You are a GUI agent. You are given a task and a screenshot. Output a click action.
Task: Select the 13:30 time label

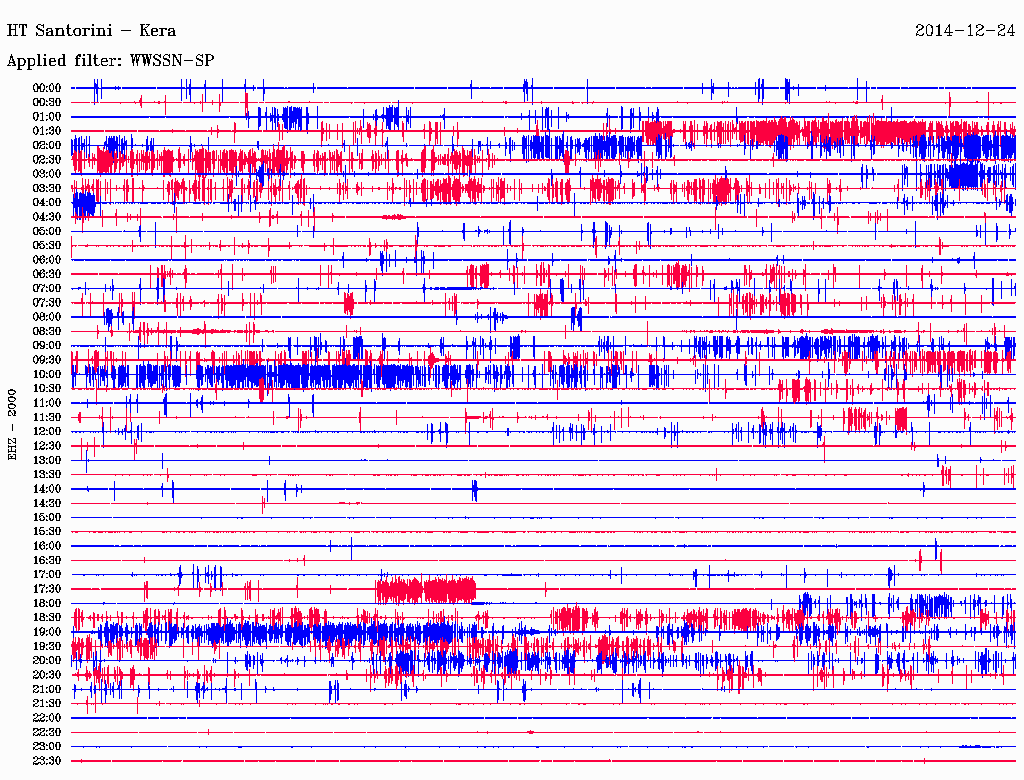(47, 474)
